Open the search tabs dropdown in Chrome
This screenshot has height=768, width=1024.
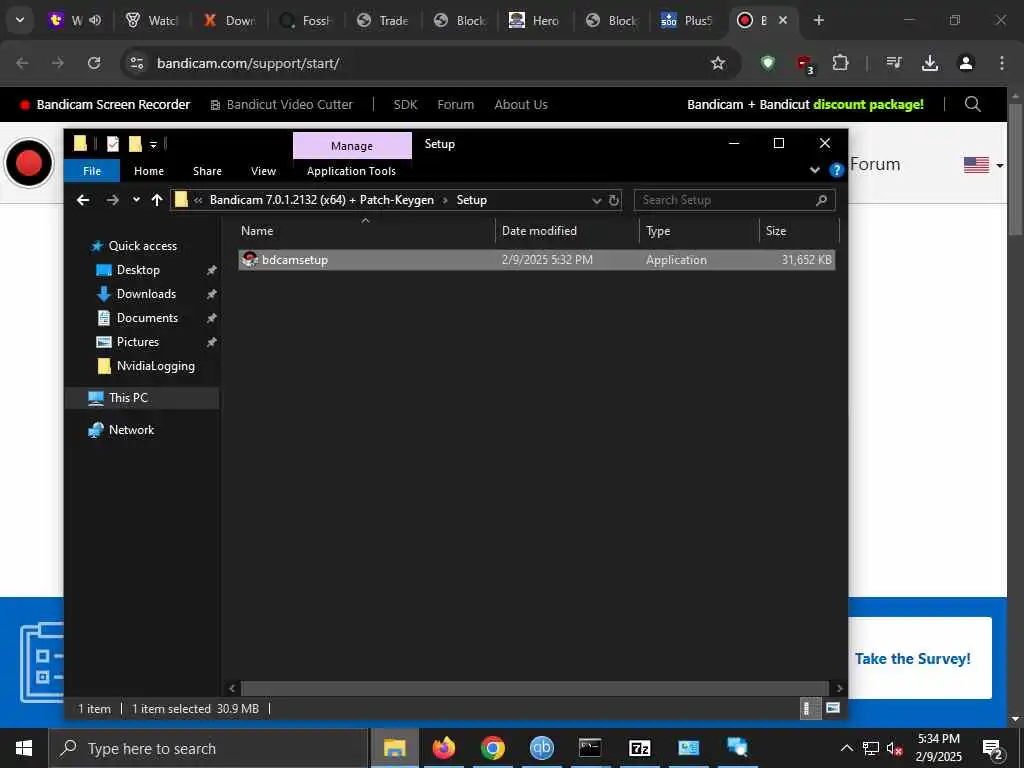20,20
